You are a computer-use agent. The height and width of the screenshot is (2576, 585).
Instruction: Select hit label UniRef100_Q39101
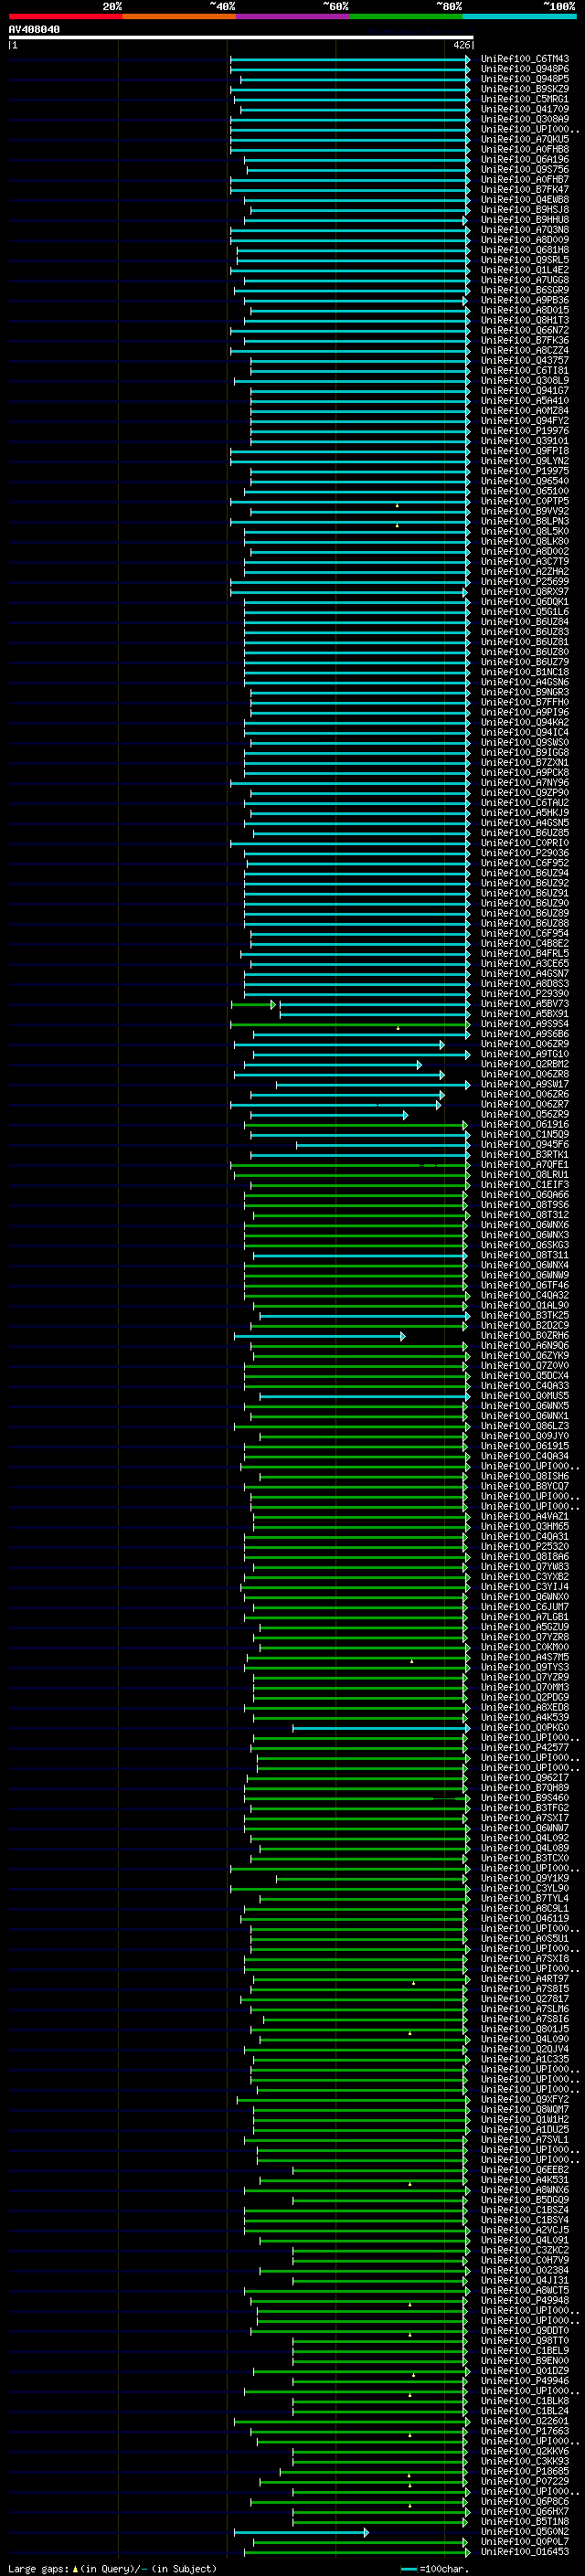point(525,441)
